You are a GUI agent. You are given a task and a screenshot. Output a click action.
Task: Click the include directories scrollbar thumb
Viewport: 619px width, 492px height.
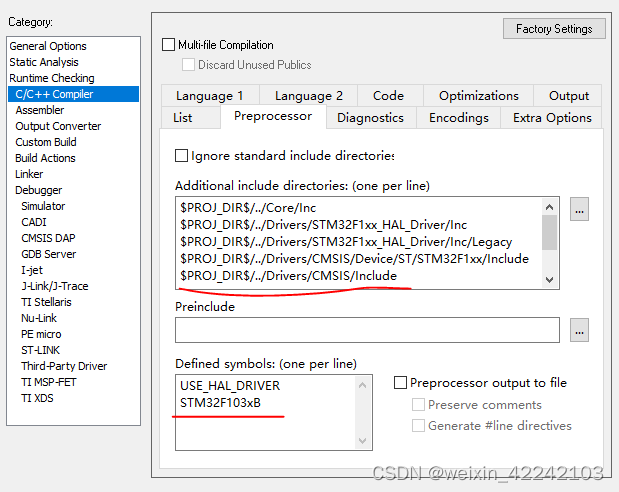pos(549,233)
